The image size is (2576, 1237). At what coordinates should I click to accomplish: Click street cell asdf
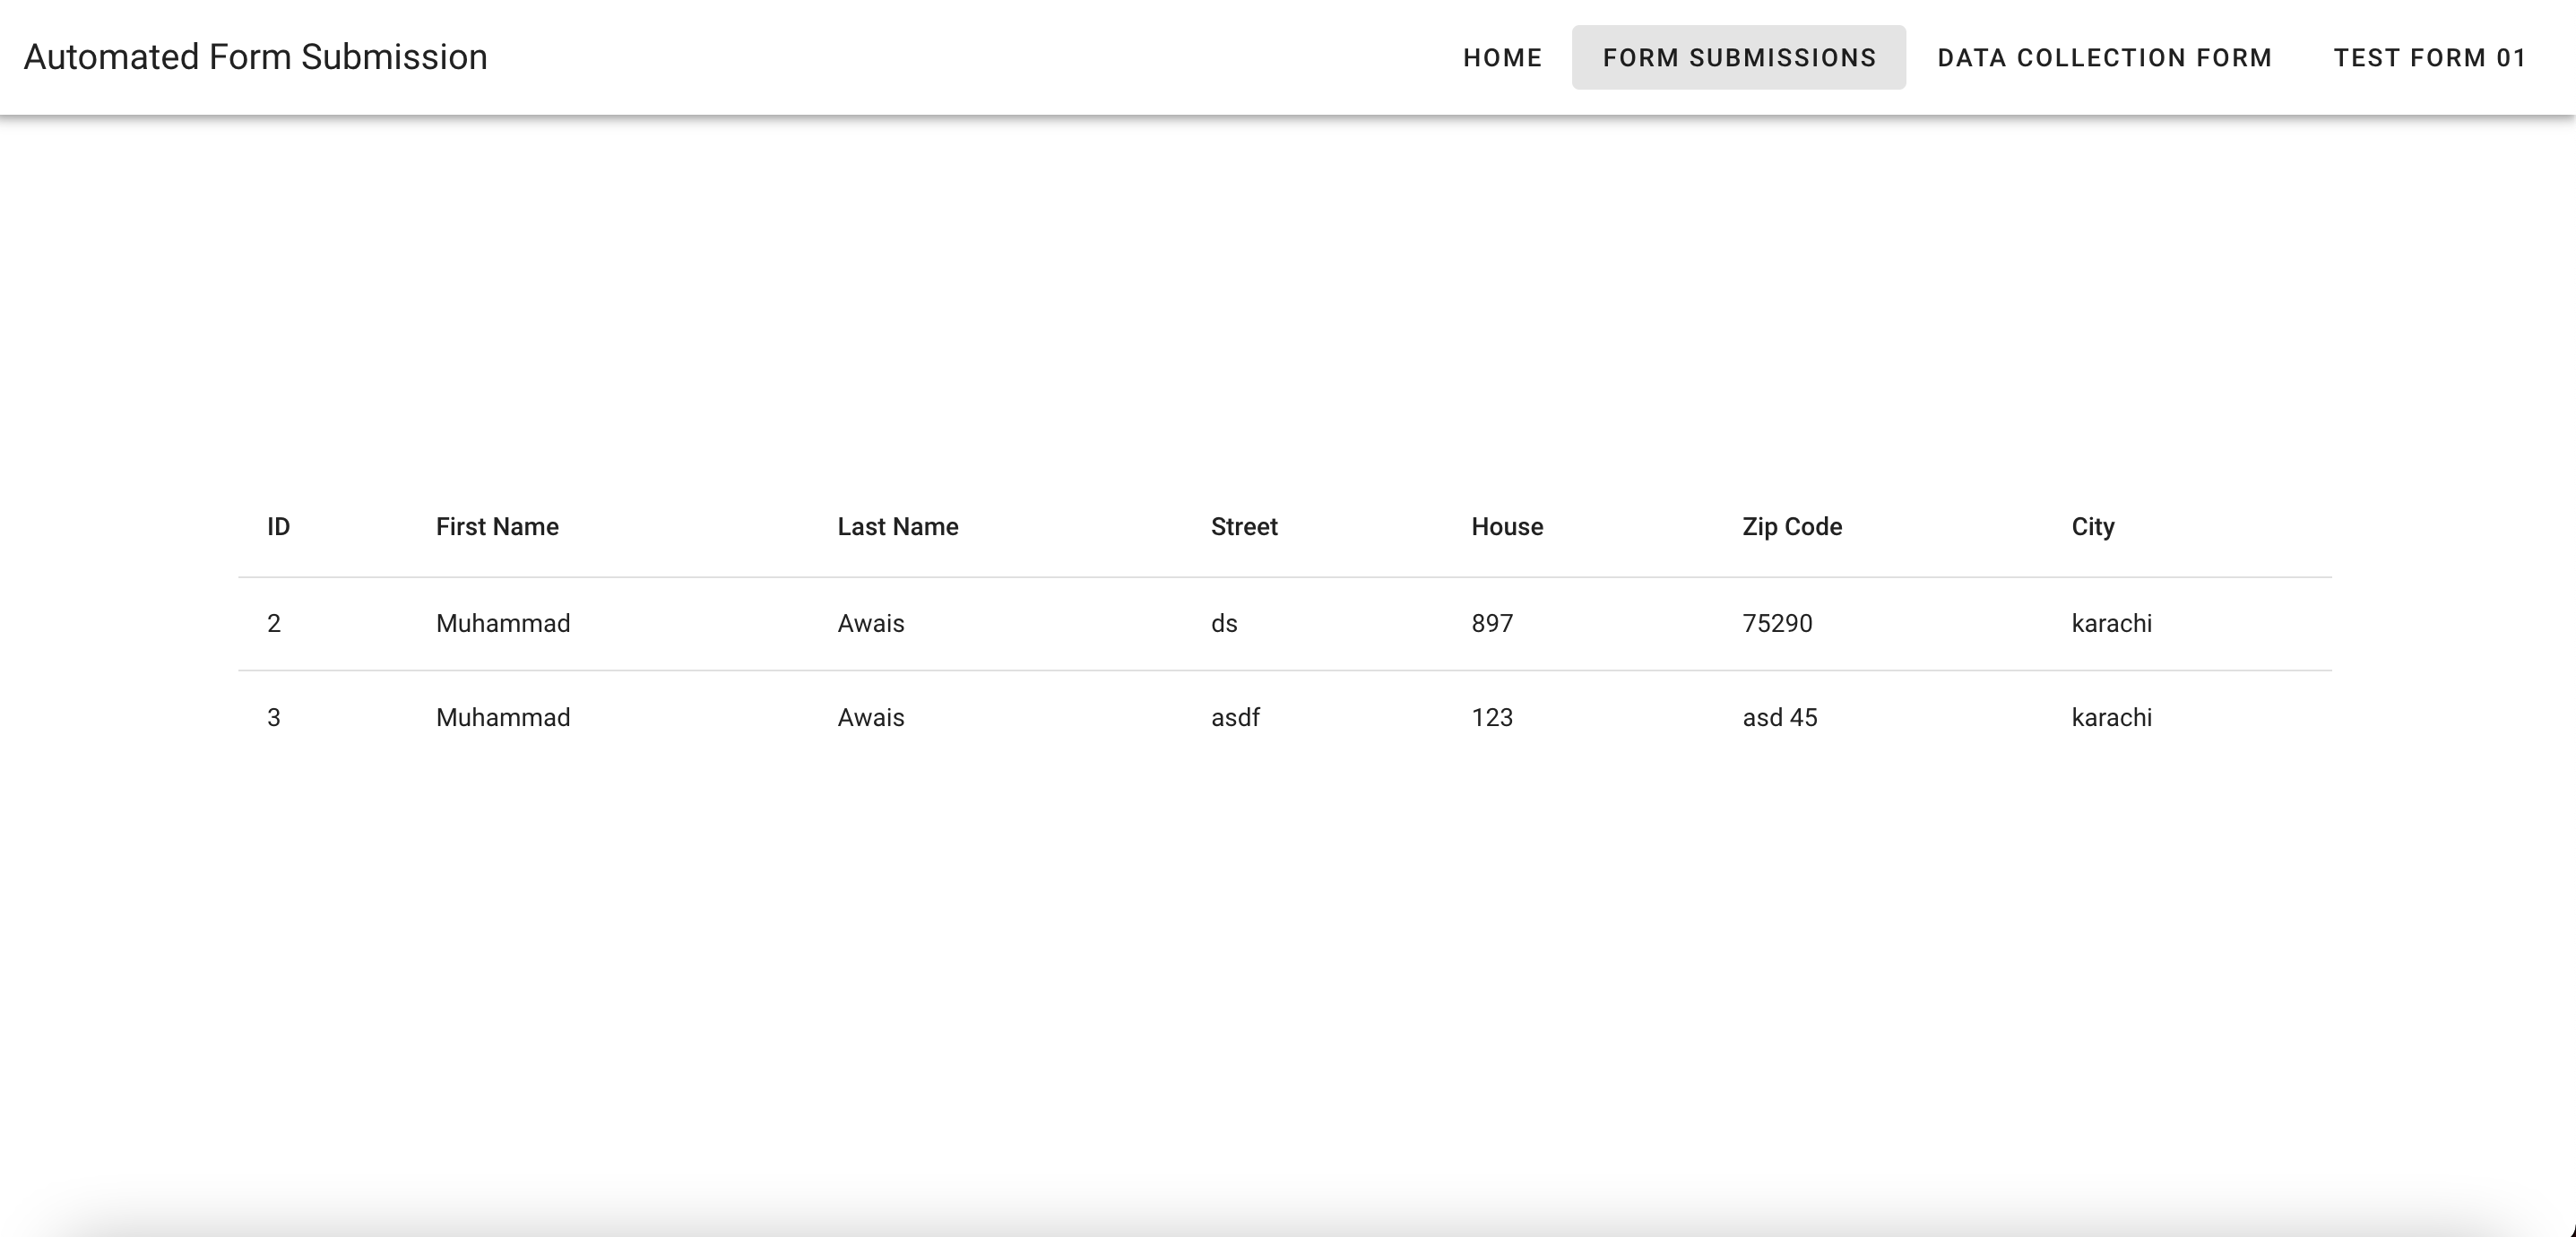point(1235,718)
